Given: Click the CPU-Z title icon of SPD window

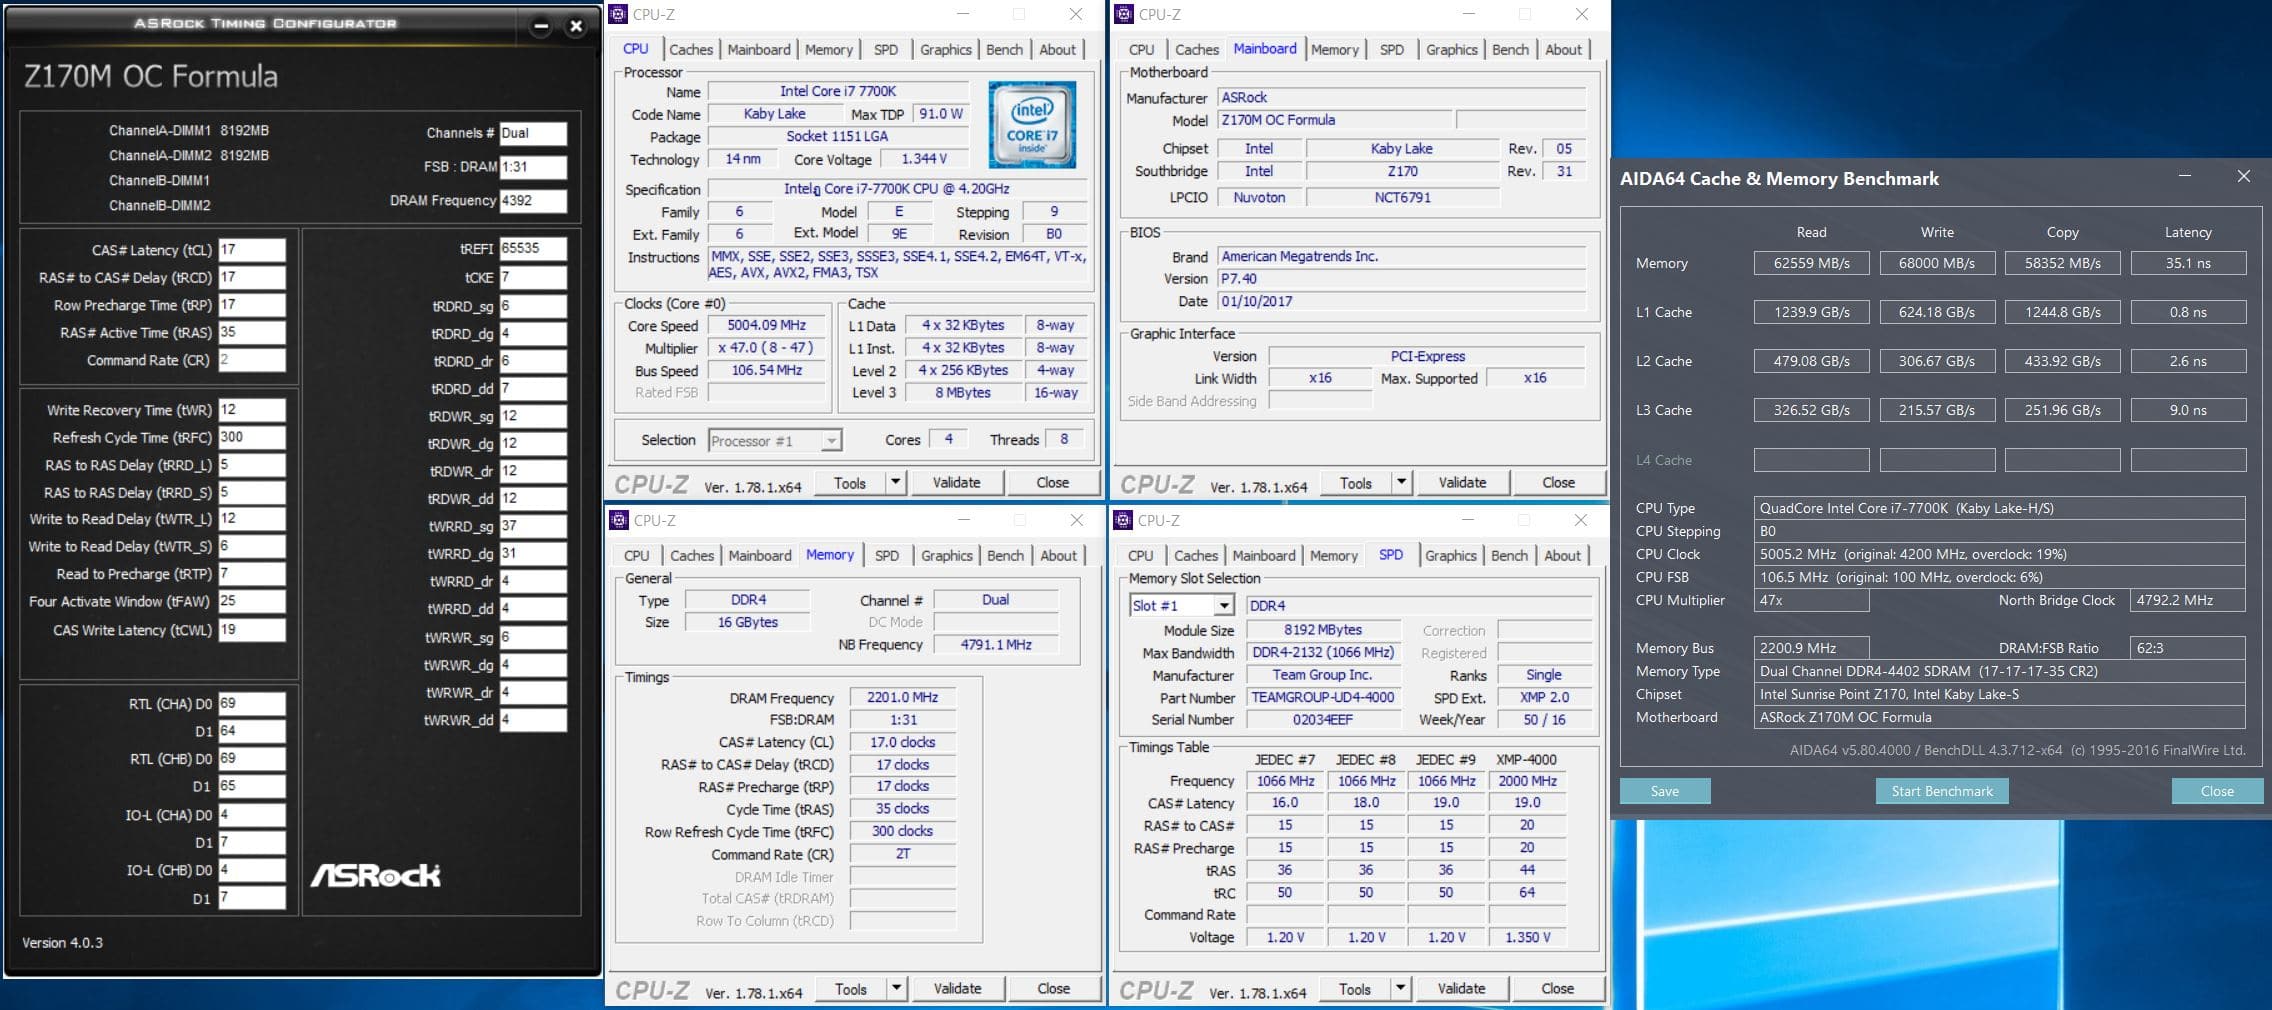Looking at the screenshot, I should click(x=1124, y=520).
